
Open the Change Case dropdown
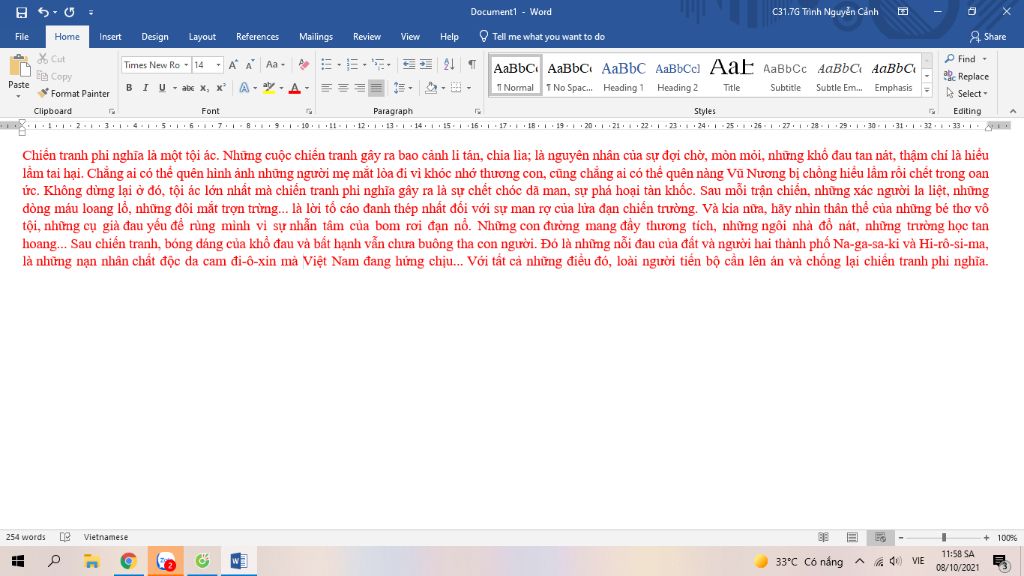(x=275, y=65)
